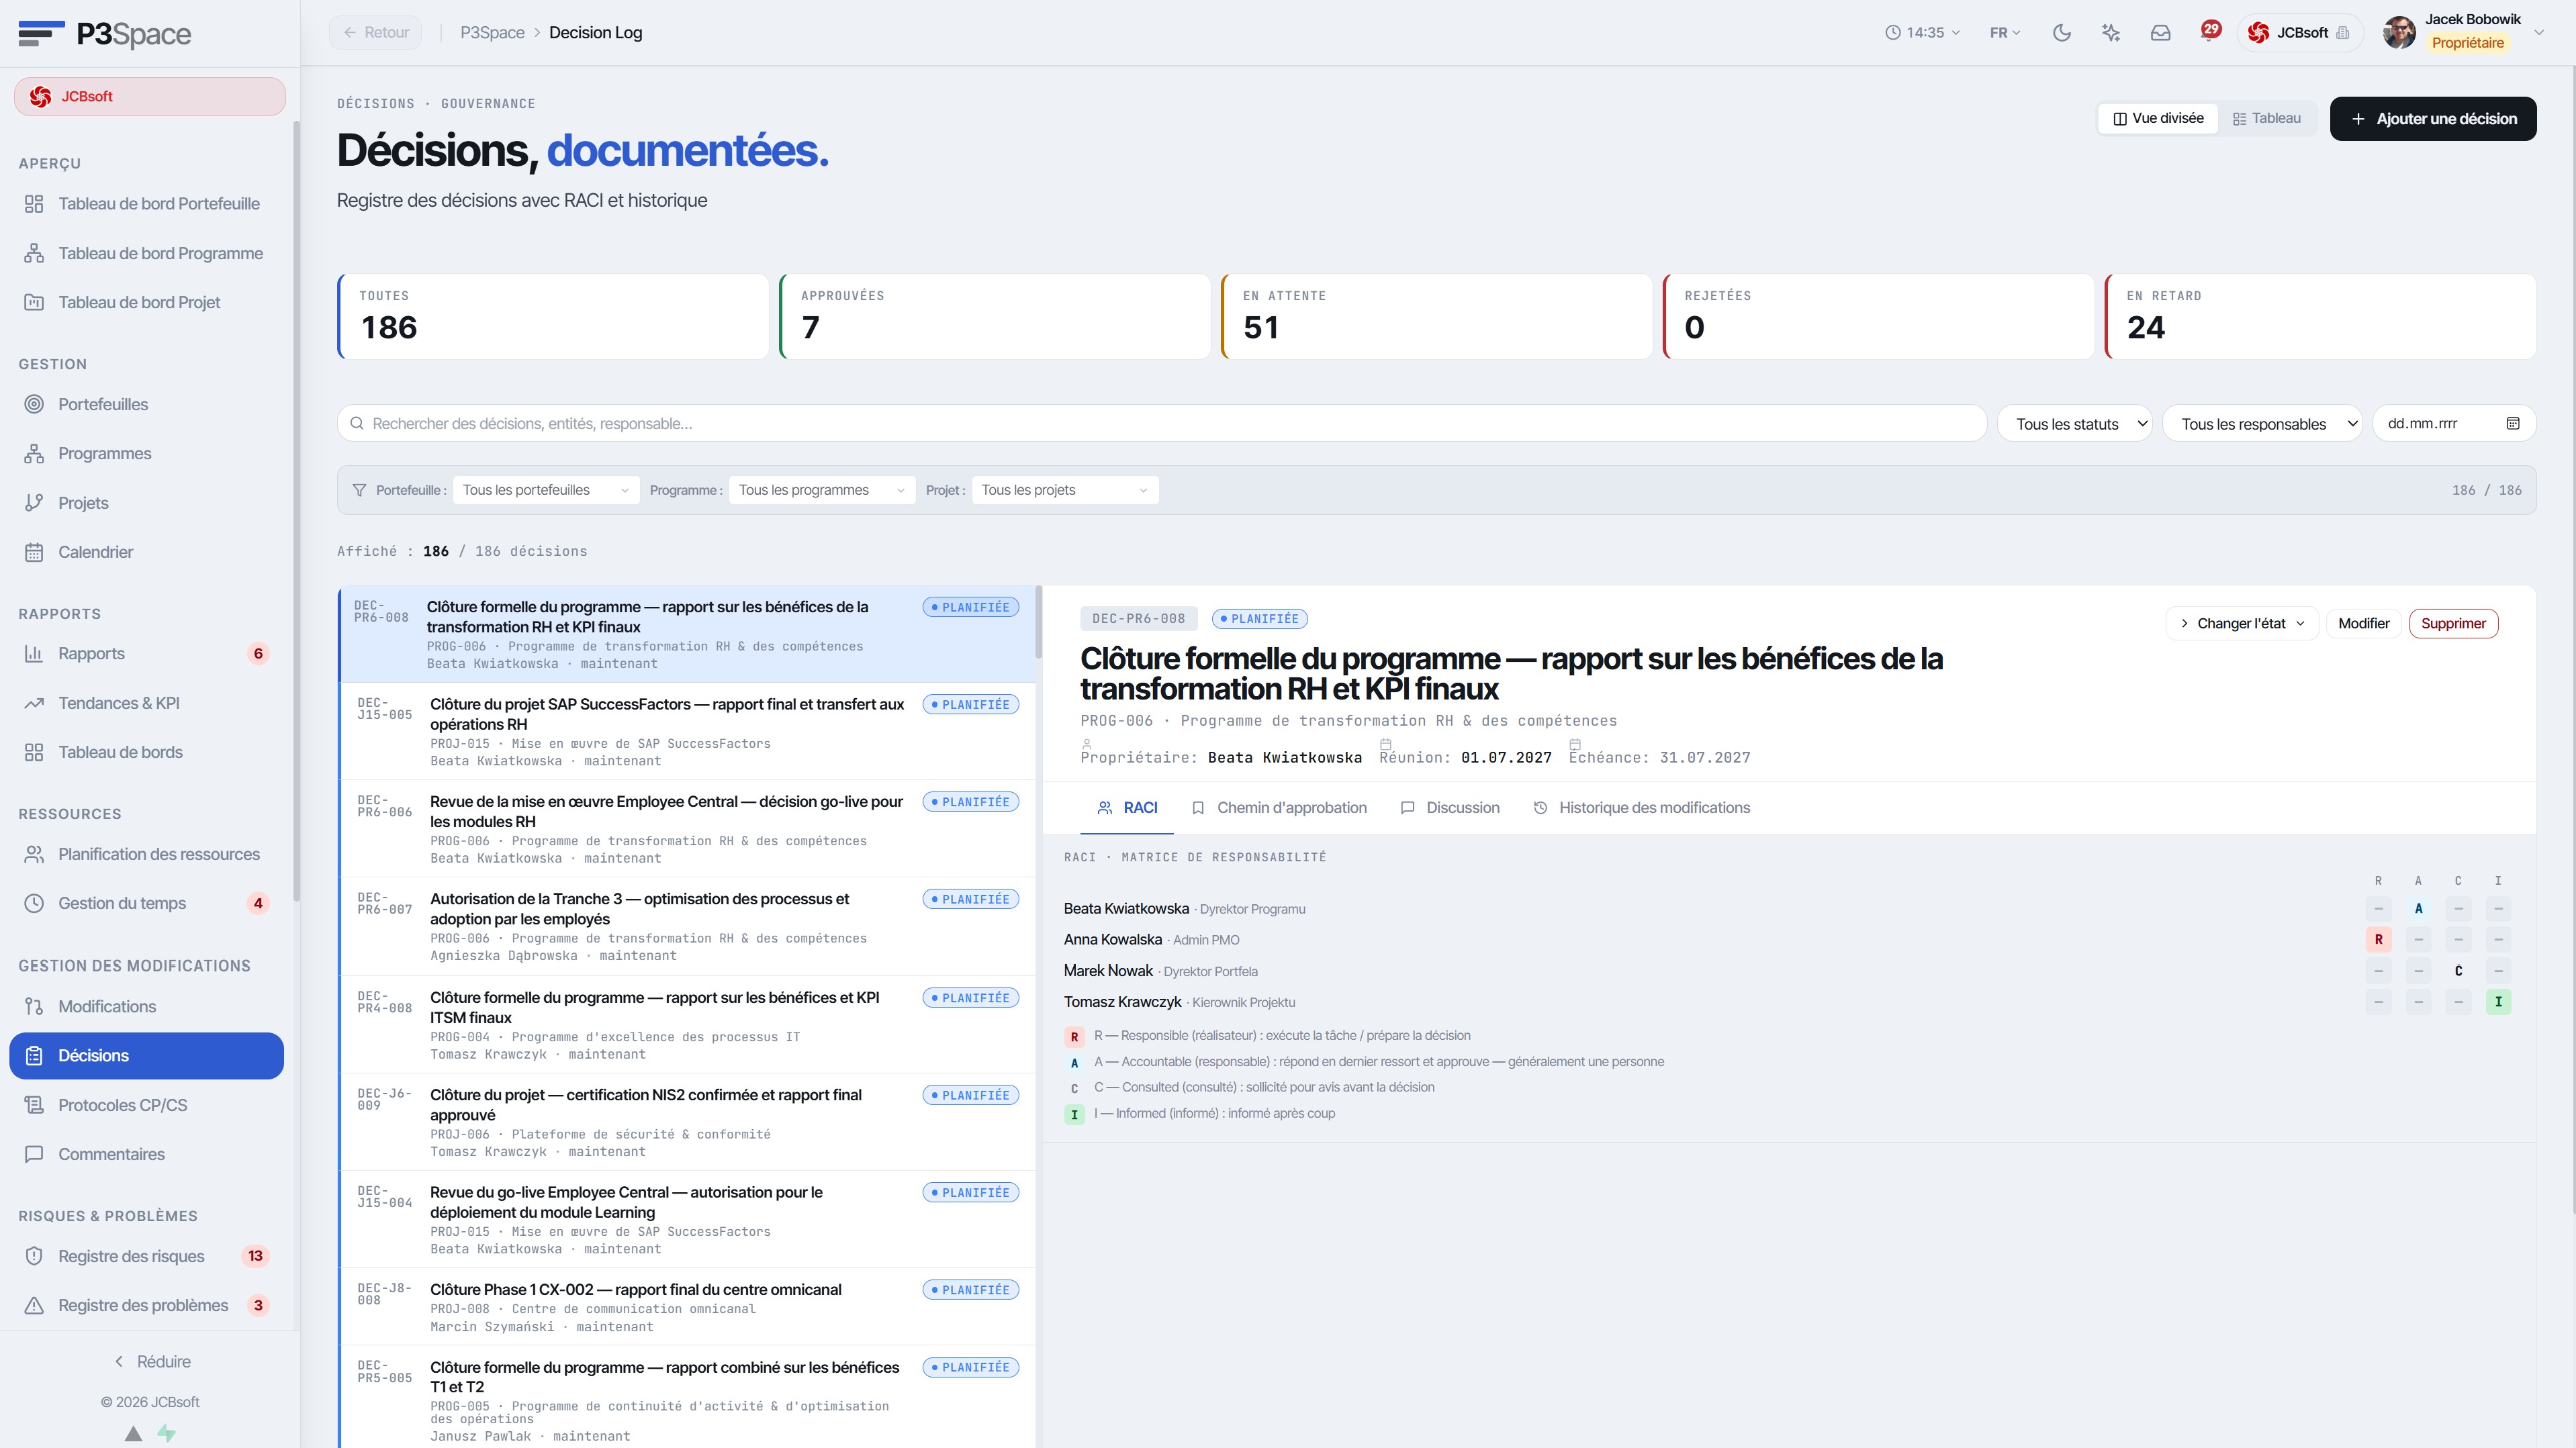Click the P3Space logo
The width and height of the screenshot is (2576, 1448).
tap(104, 34)
